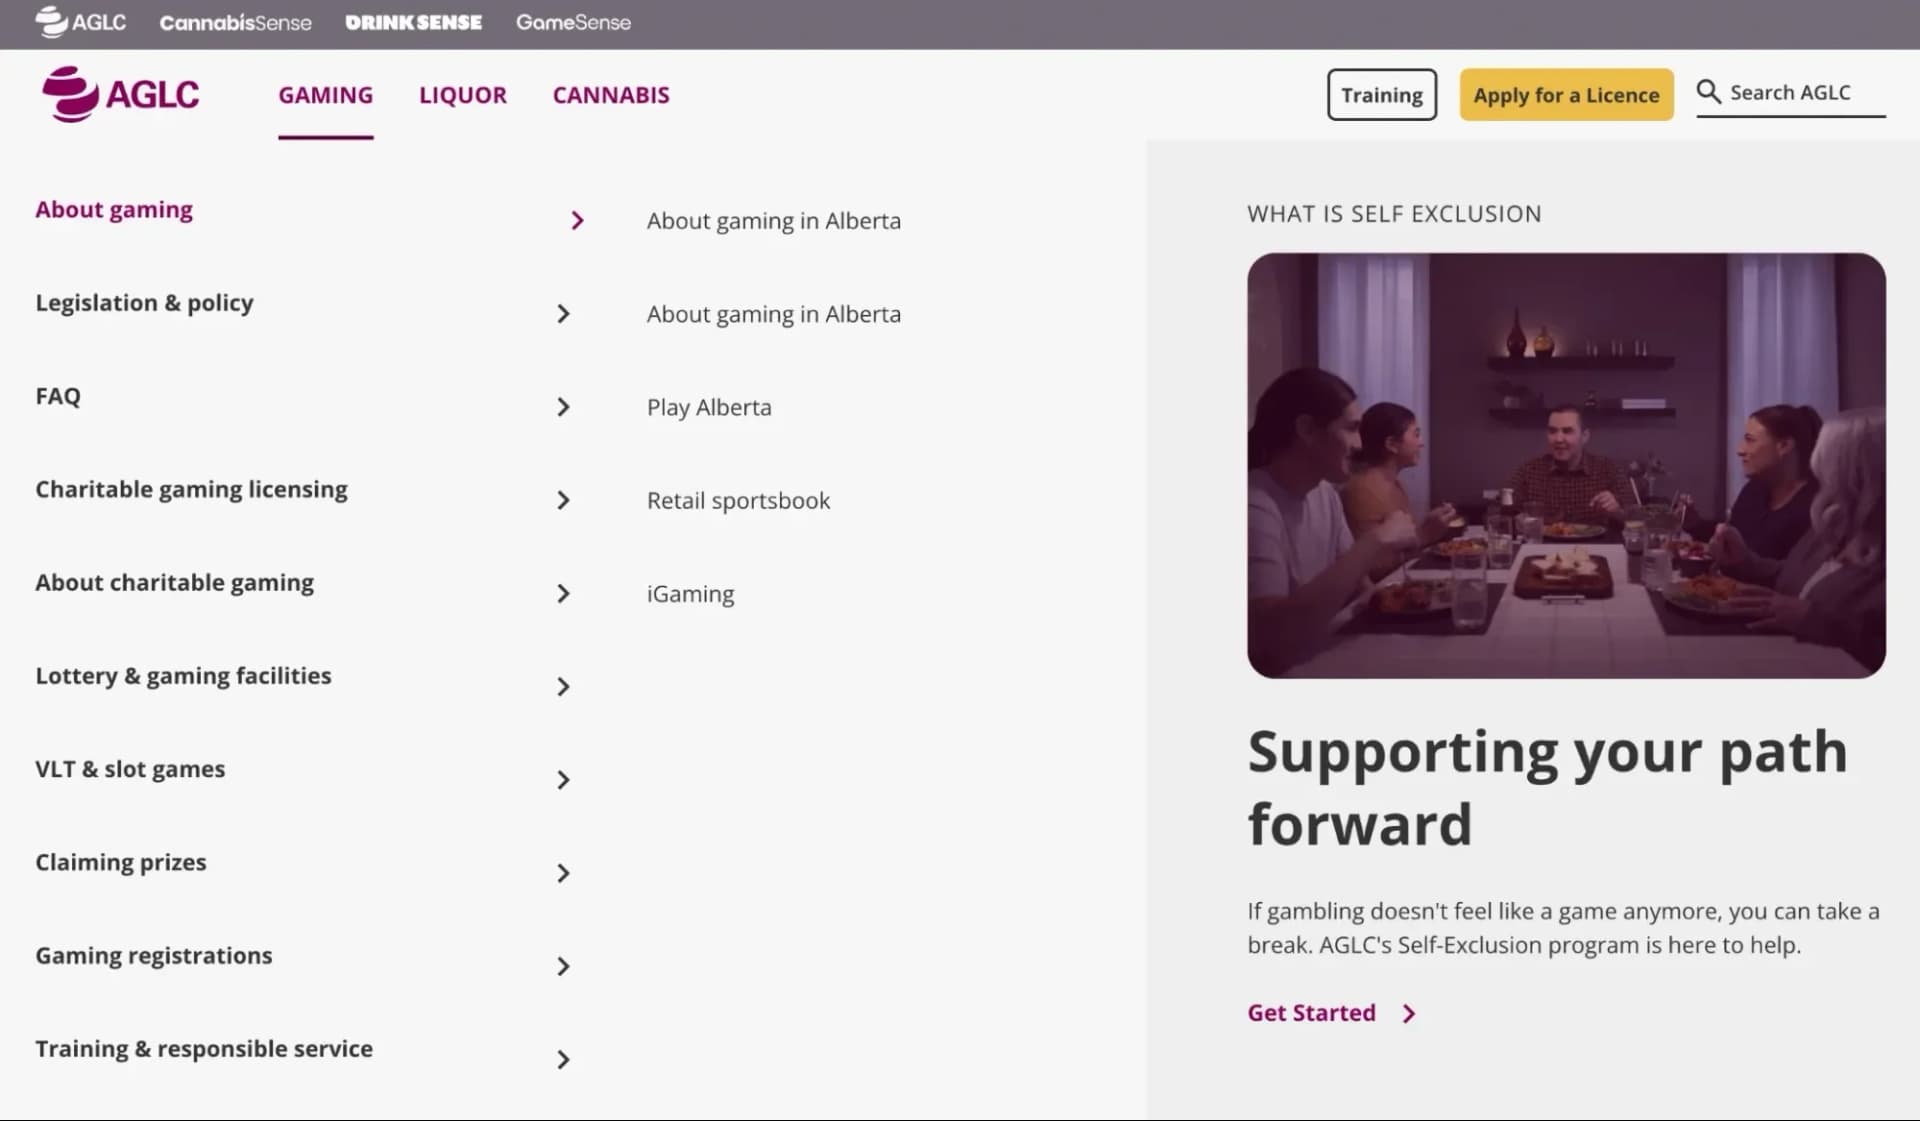Click the arrow next to Get Started
The width and height of the screenshot is (1920, 1121).
pos(1409,1013)
